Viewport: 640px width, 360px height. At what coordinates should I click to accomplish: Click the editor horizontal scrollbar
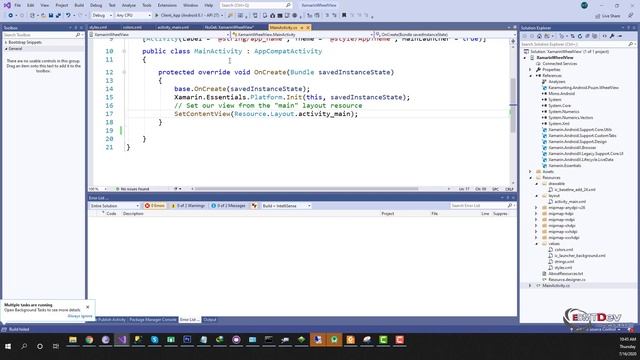pos(307,189)
